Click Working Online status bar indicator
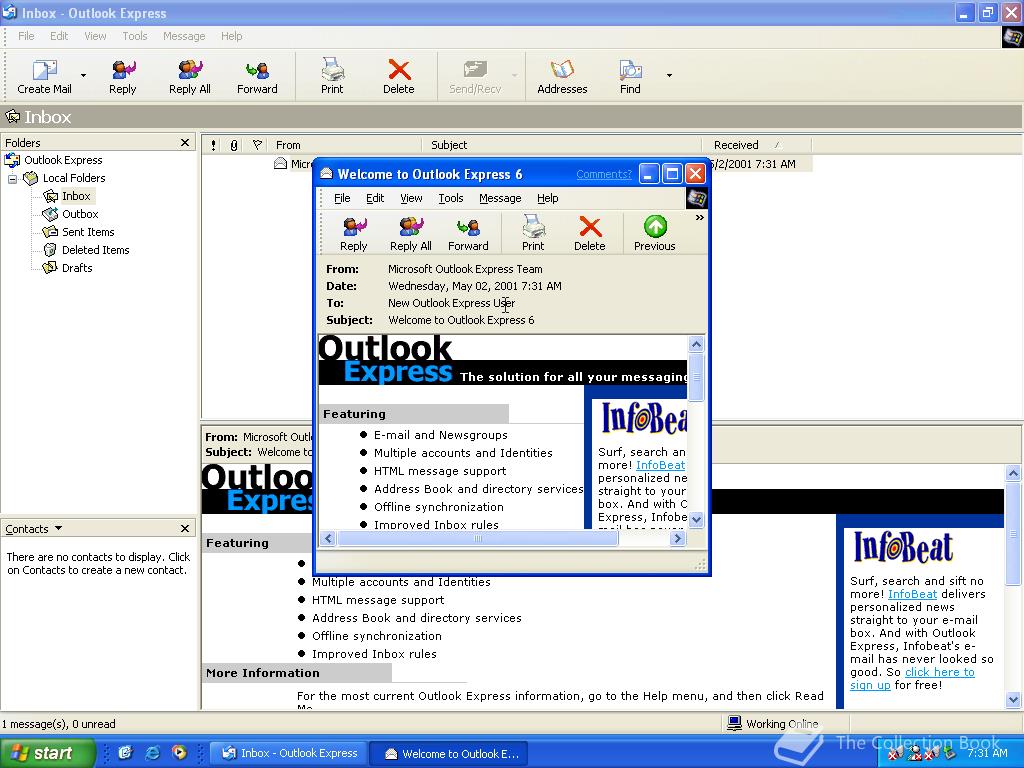This screenshot has height=768, width=1024. [773, 724]
